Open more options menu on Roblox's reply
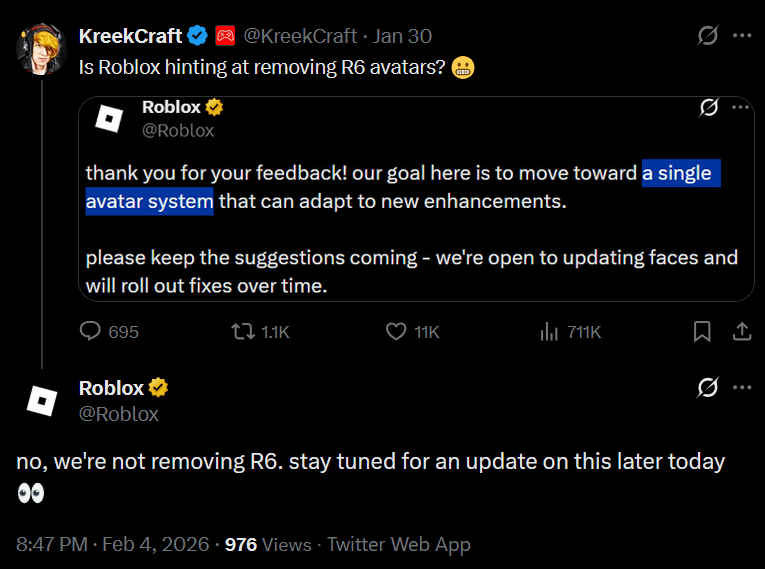 pyautogui.click(x=741, y=387)
